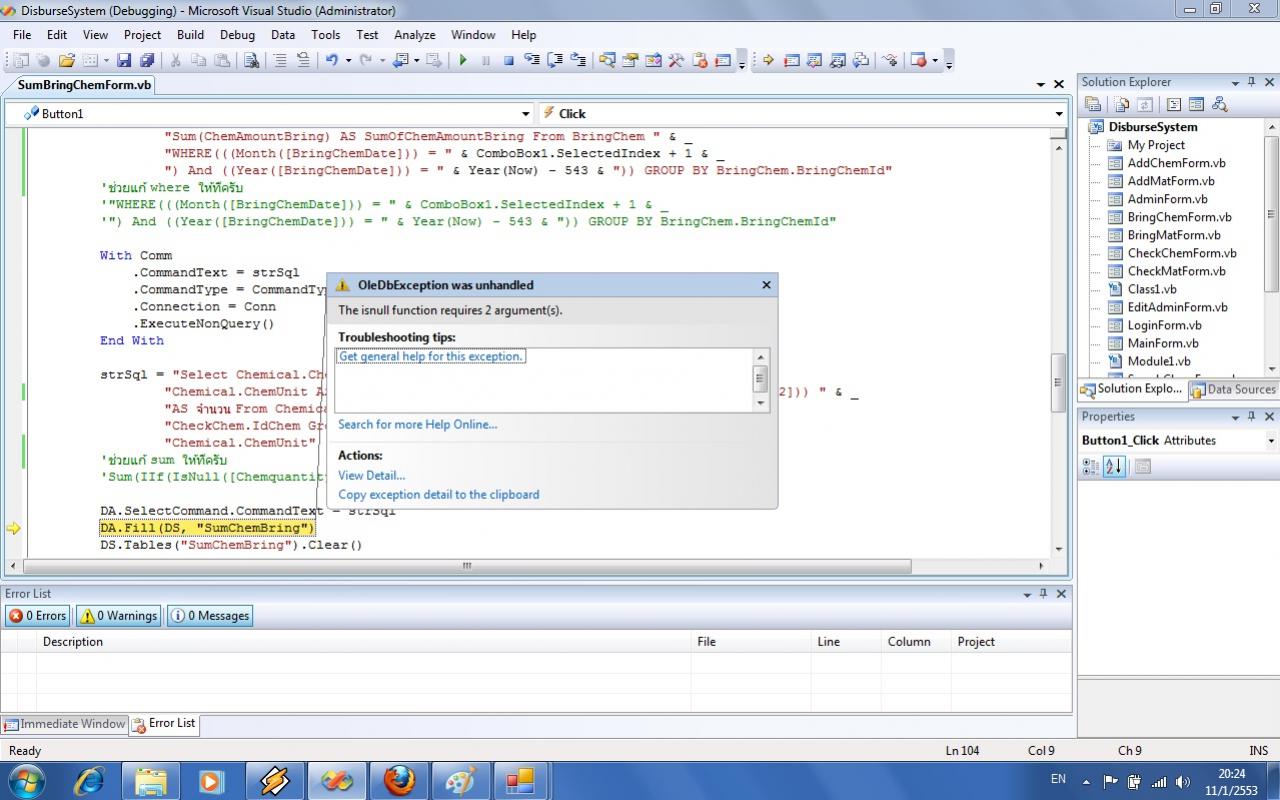Select Alphabetical sort icon in Properties

click(1114, 467)
